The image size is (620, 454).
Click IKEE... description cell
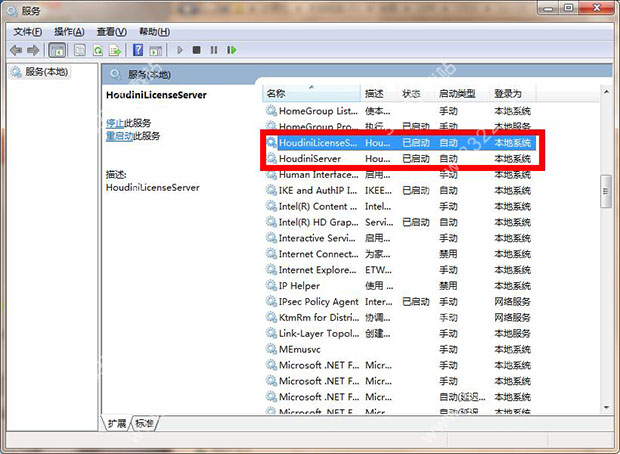point(378,190)
